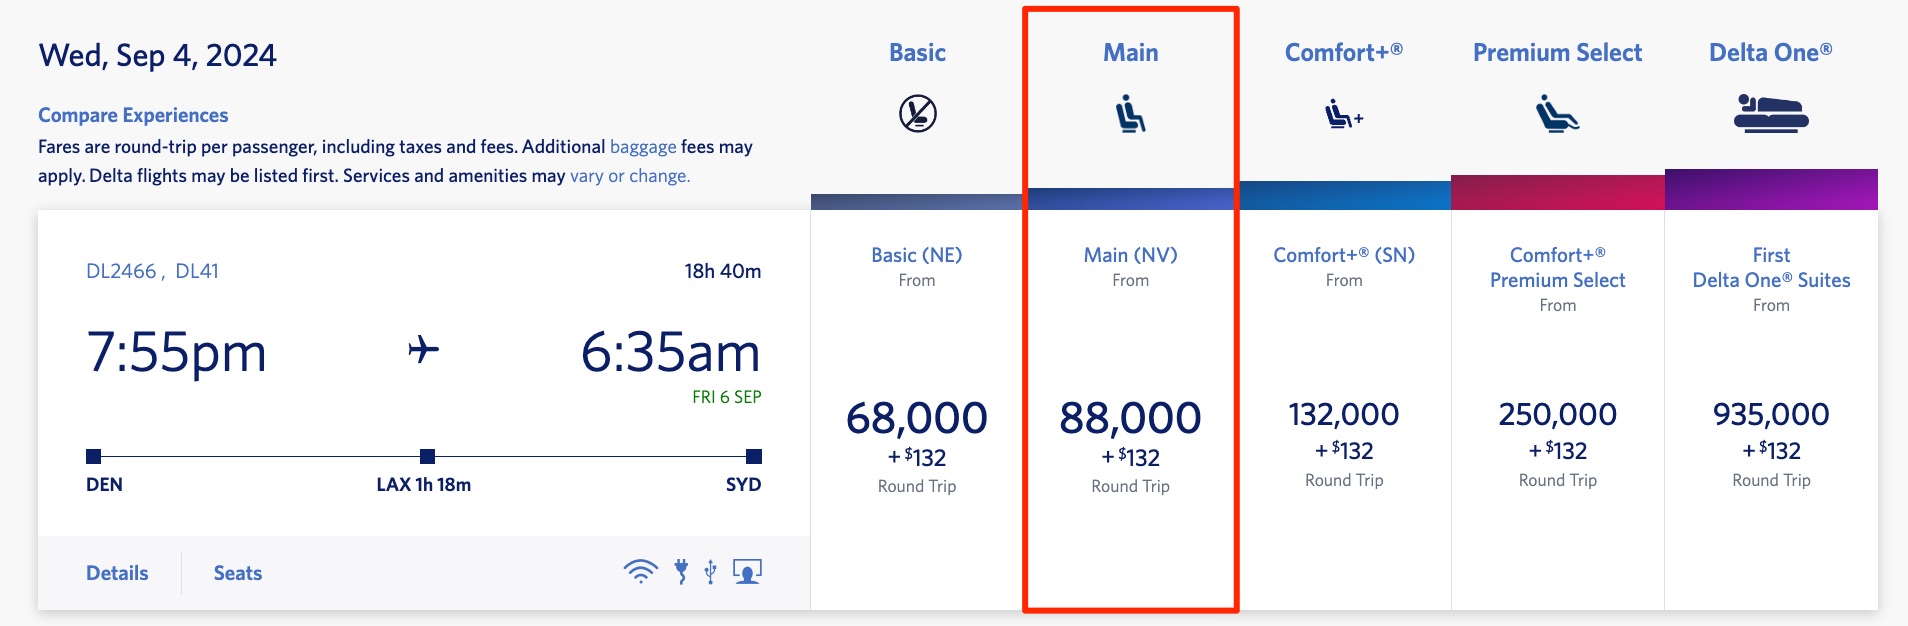Image resolution: width=1908 pixels, height=626 pixels.
Task: Click the Wi-Fi amenity icon
Action: [x=640, y=571]
